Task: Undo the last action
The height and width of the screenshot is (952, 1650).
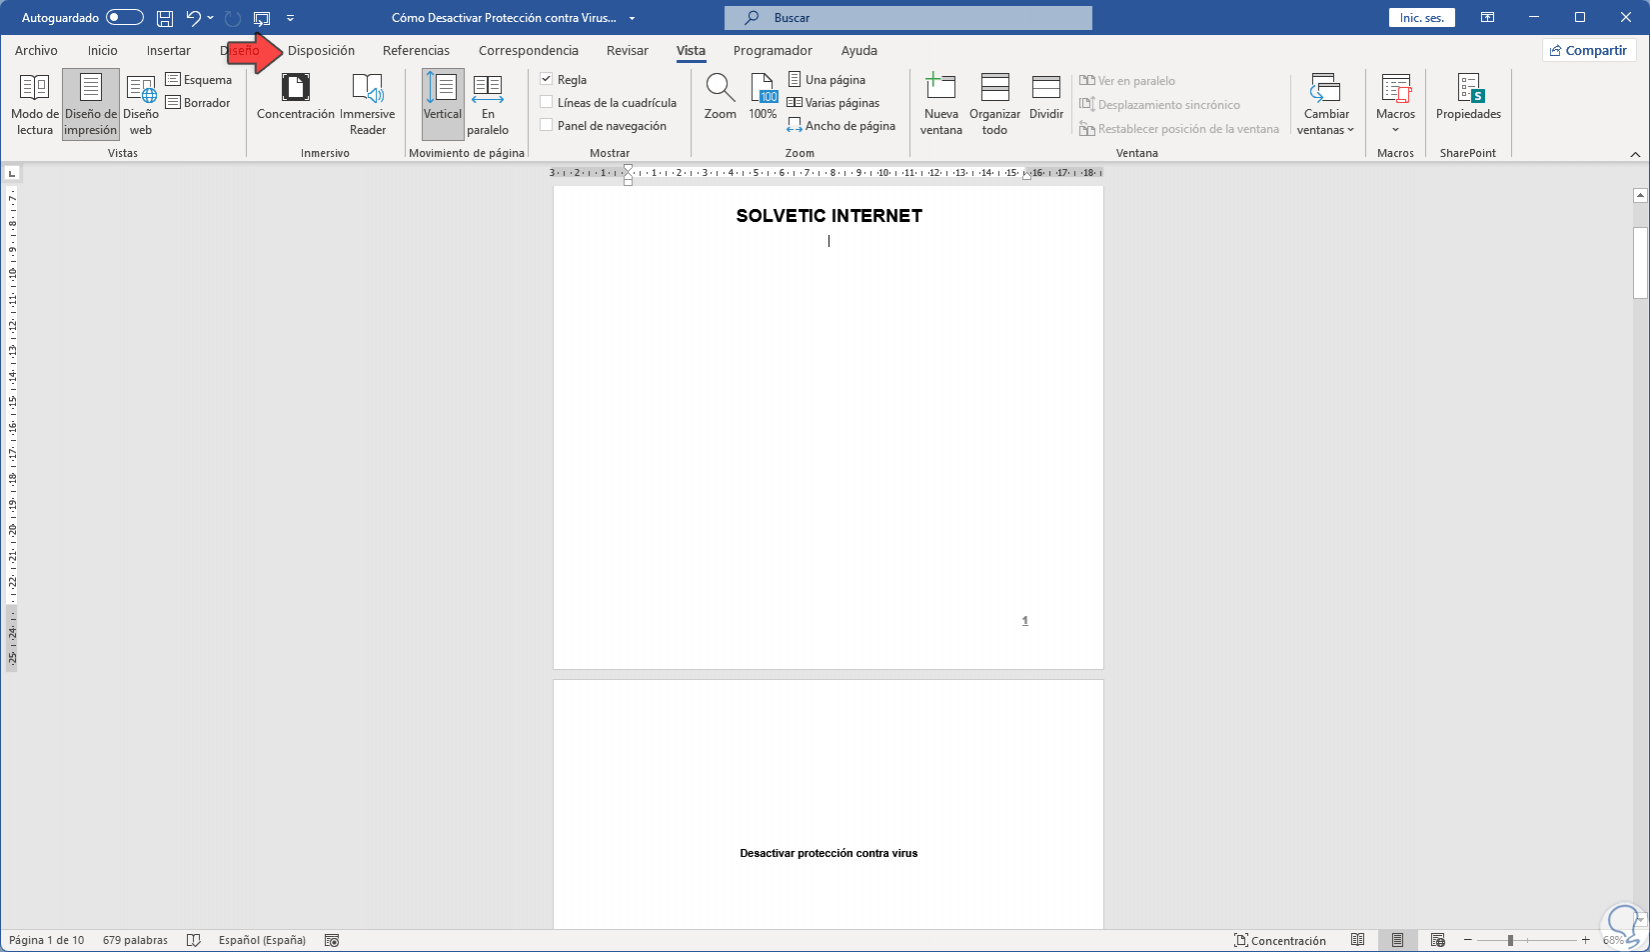Action: pos(194,18)
